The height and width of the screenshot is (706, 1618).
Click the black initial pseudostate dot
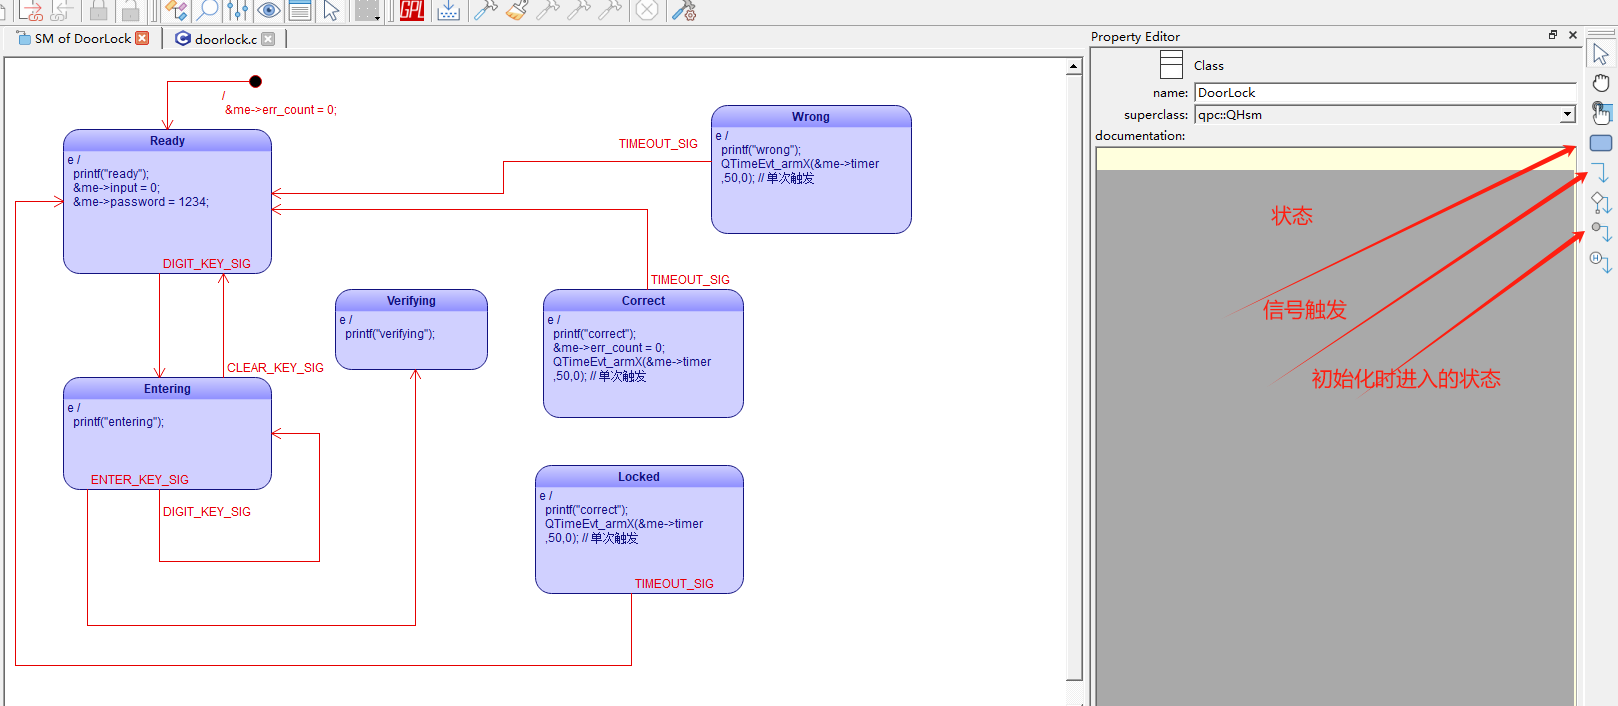(x=255, y=81)
